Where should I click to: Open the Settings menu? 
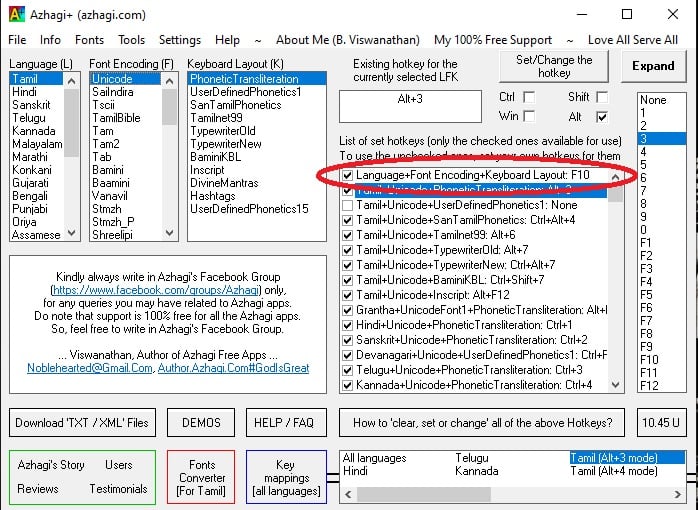(x=180, y=40)
